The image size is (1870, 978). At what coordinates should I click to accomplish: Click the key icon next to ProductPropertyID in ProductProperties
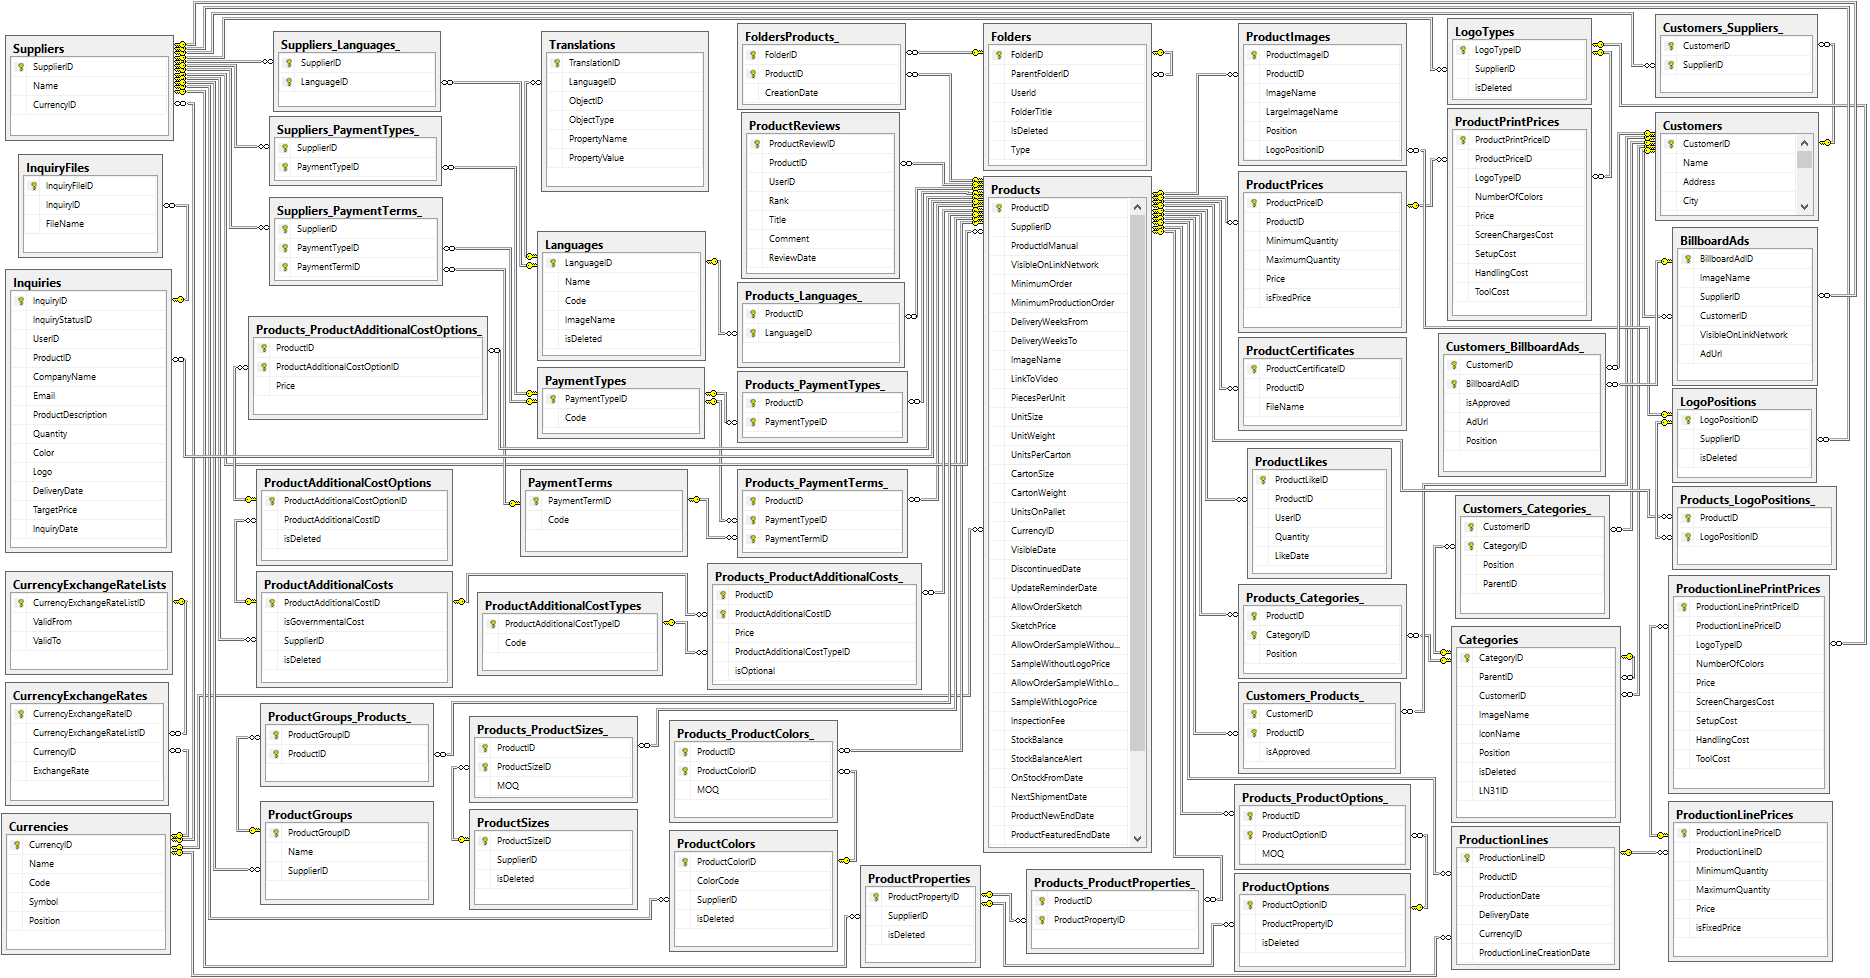tap(876, 897)
